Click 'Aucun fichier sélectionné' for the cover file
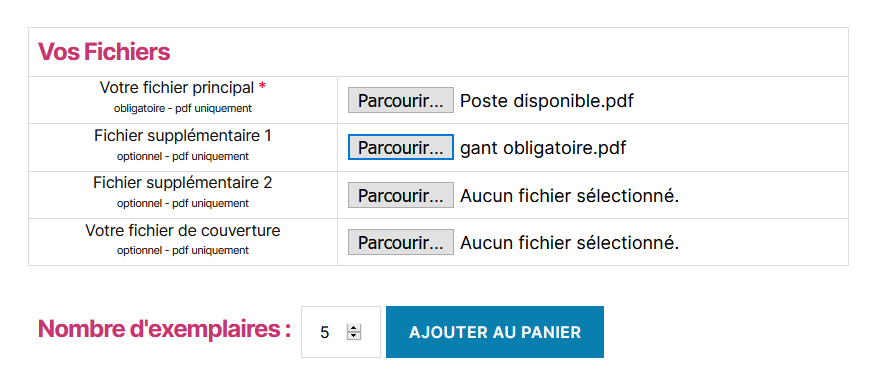Viewport: 876px width, 373px height. [x=569, y=242]
